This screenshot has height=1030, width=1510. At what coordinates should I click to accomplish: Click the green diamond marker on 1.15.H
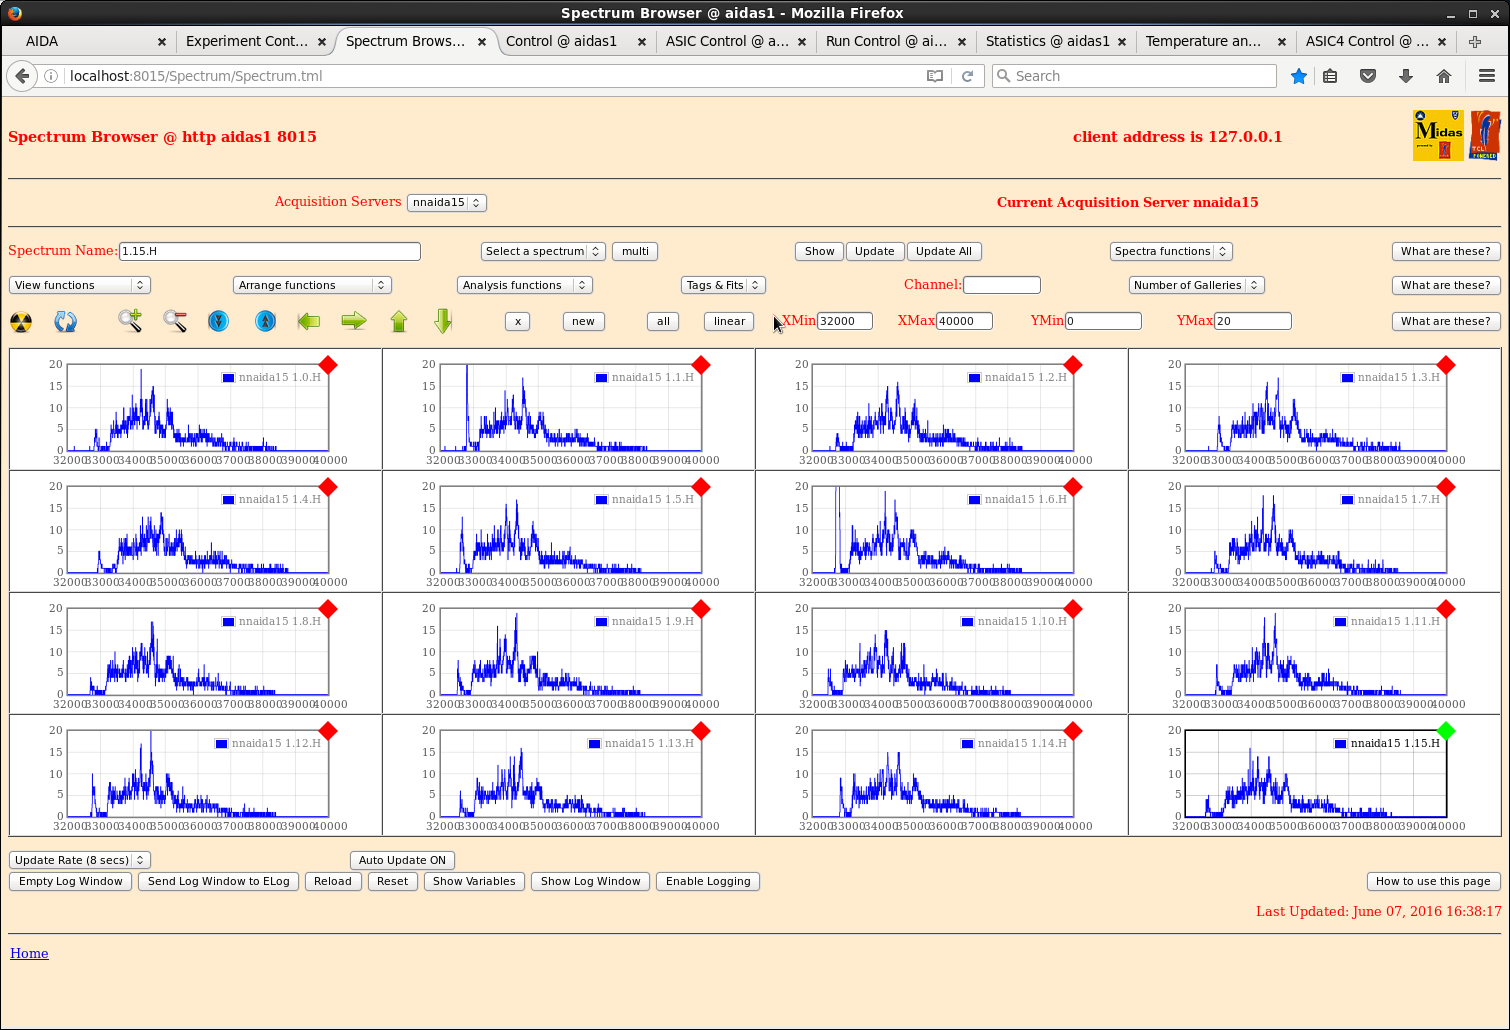pyautogui.click(x=1445, y=731)
